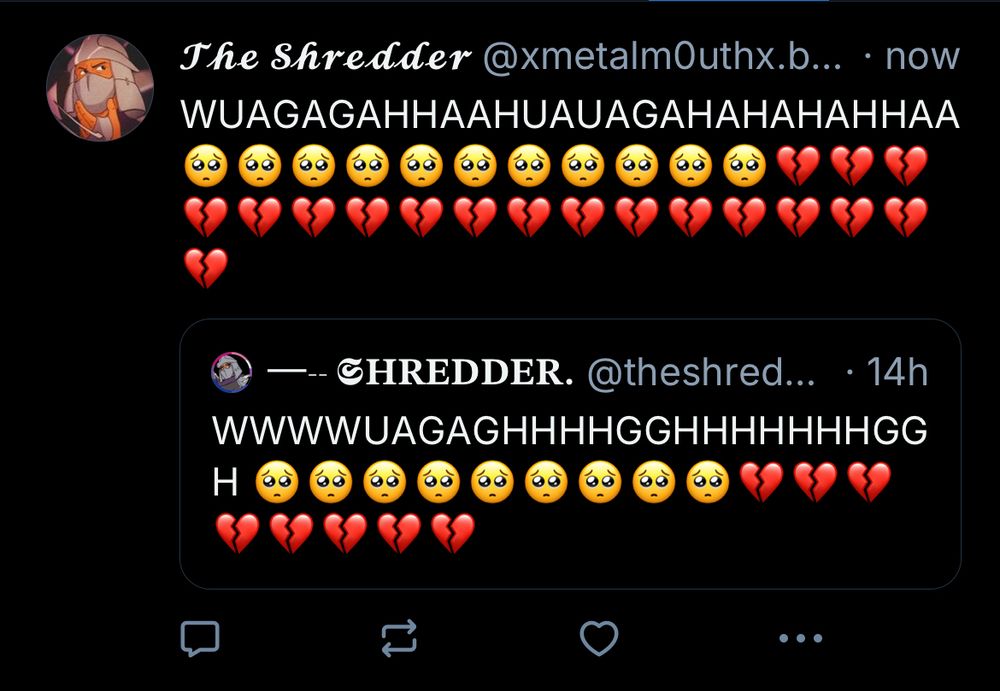Click the last broken heart in the quoted tweet
Screen dimensions: 1000x691
(453, 533)
